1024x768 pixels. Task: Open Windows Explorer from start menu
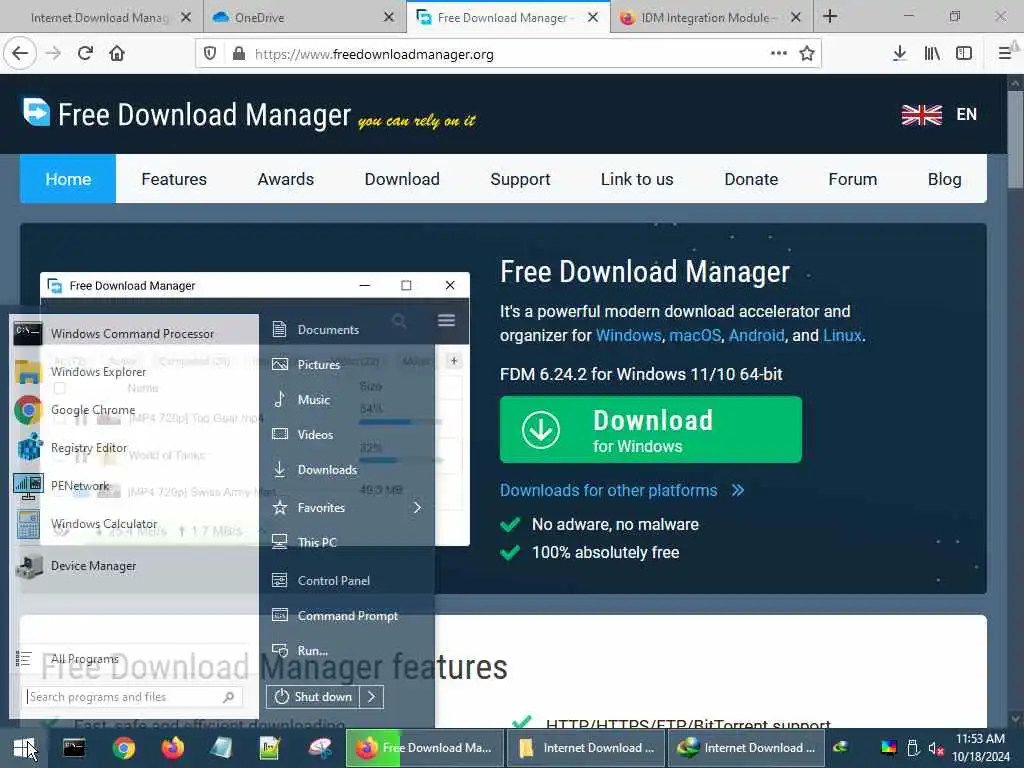pos(134,372)
